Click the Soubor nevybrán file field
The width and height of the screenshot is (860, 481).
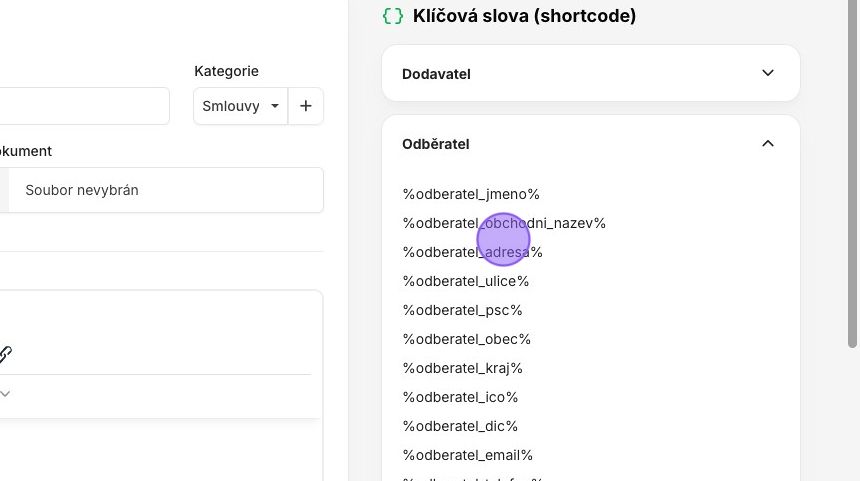click(x=162, y=190)
